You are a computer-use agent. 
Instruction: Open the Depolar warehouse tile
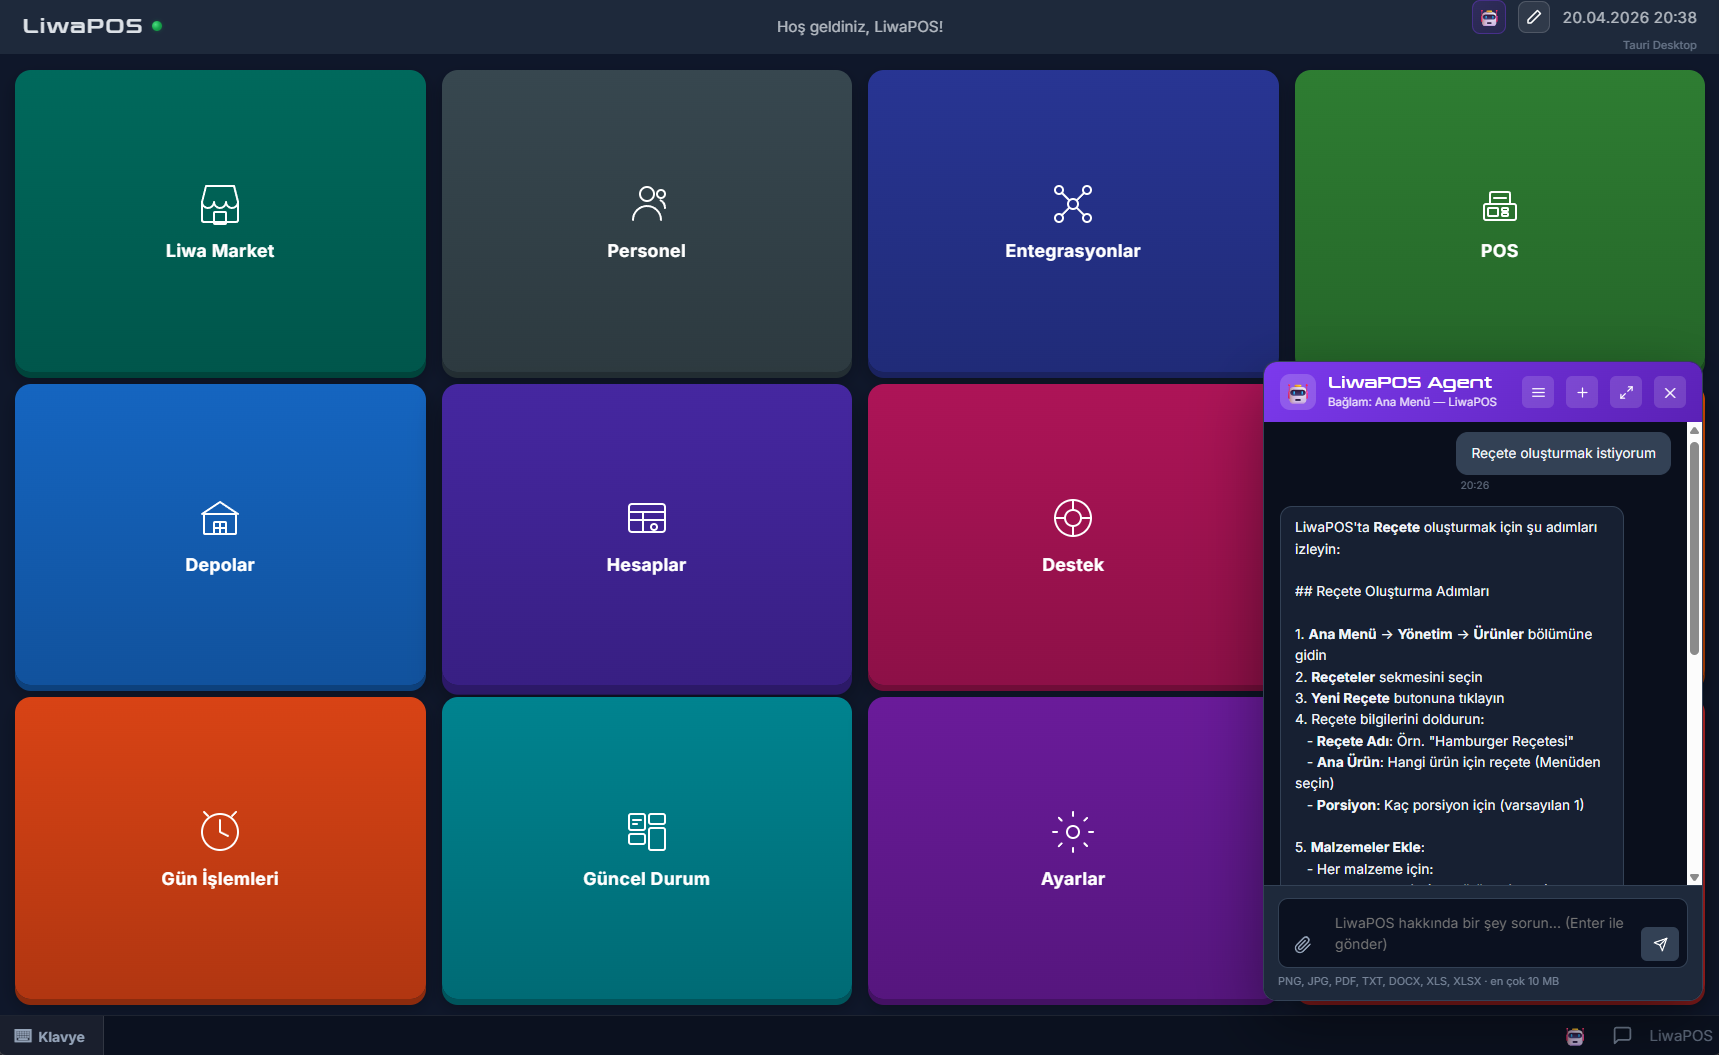[220, 537]
